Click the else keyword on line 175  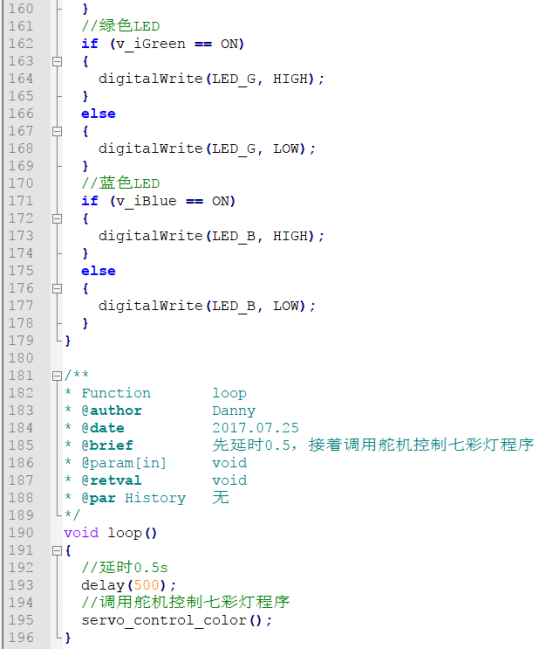[99, 271]
